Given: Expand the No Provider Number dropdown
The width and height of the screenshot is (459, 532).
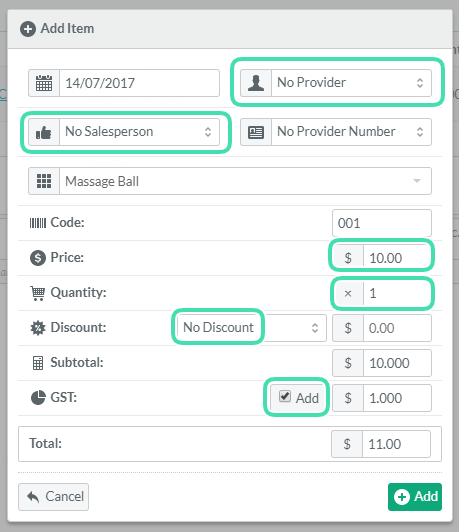Looking at the screenshot, I should [351, 132].
